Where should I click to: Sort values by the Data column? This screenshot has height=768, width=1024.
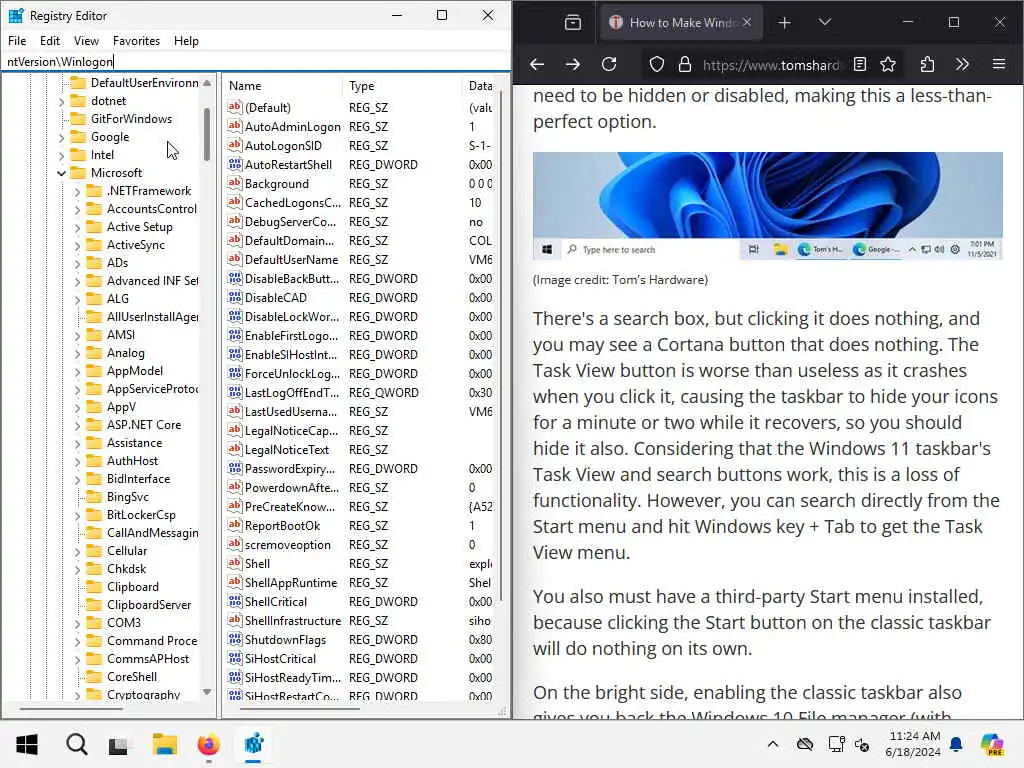(x=480, y=86)
